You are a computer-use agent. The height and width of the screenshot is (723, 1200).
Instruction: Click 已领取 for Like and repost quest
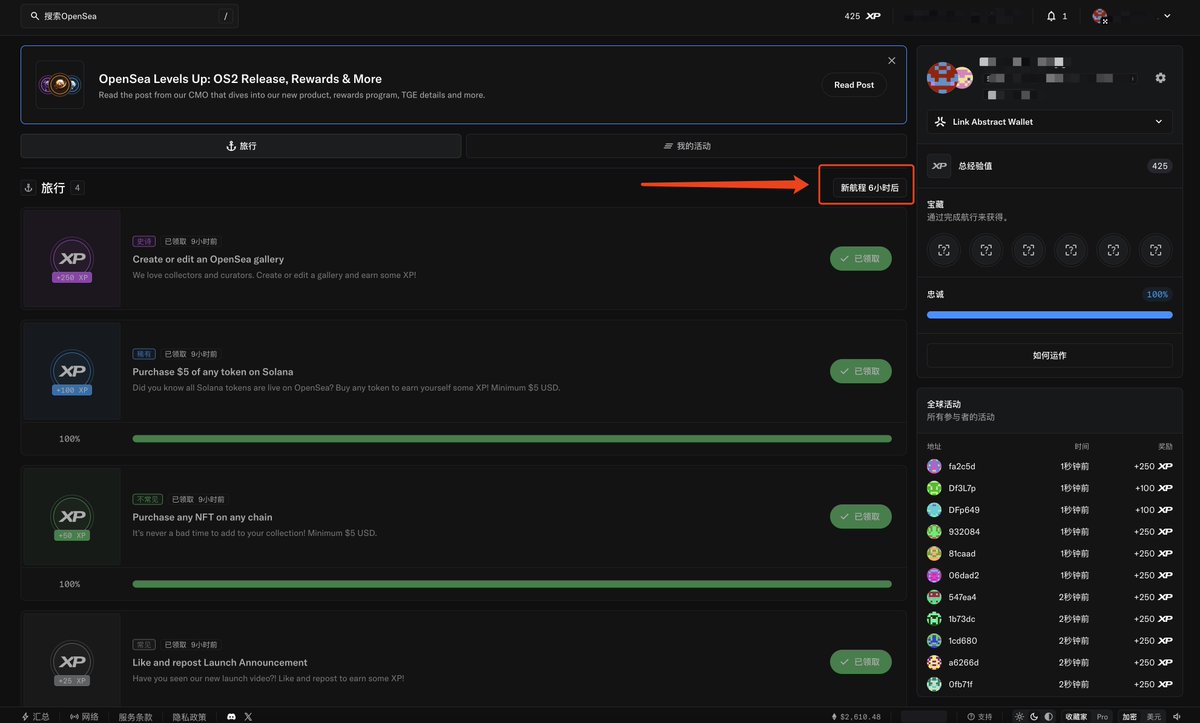point(861,662)
